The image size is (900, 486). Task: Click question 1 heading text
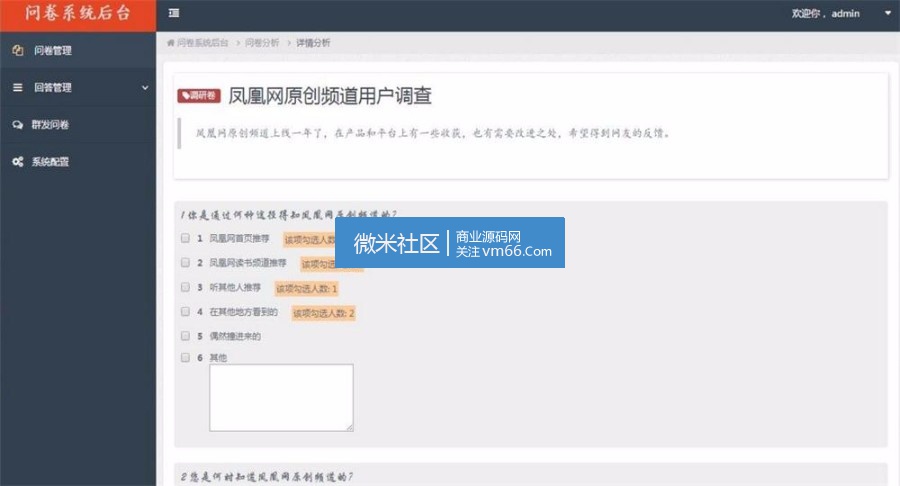tap(288, 215)
